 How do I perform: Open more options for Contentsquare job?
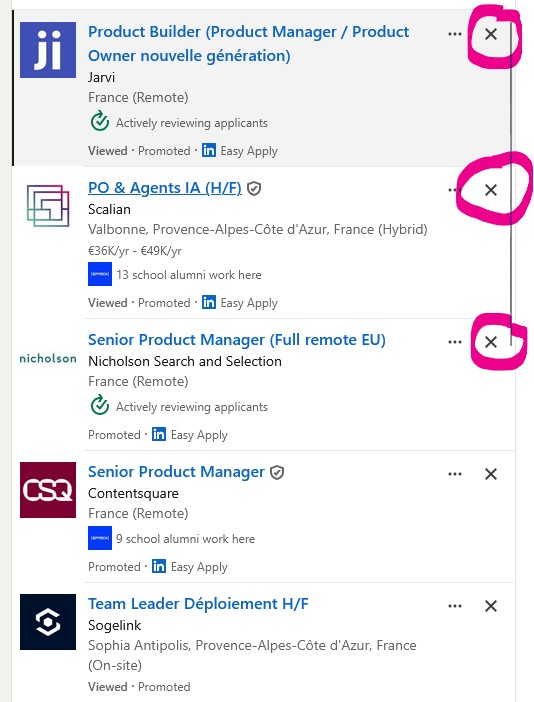point(455,474)
